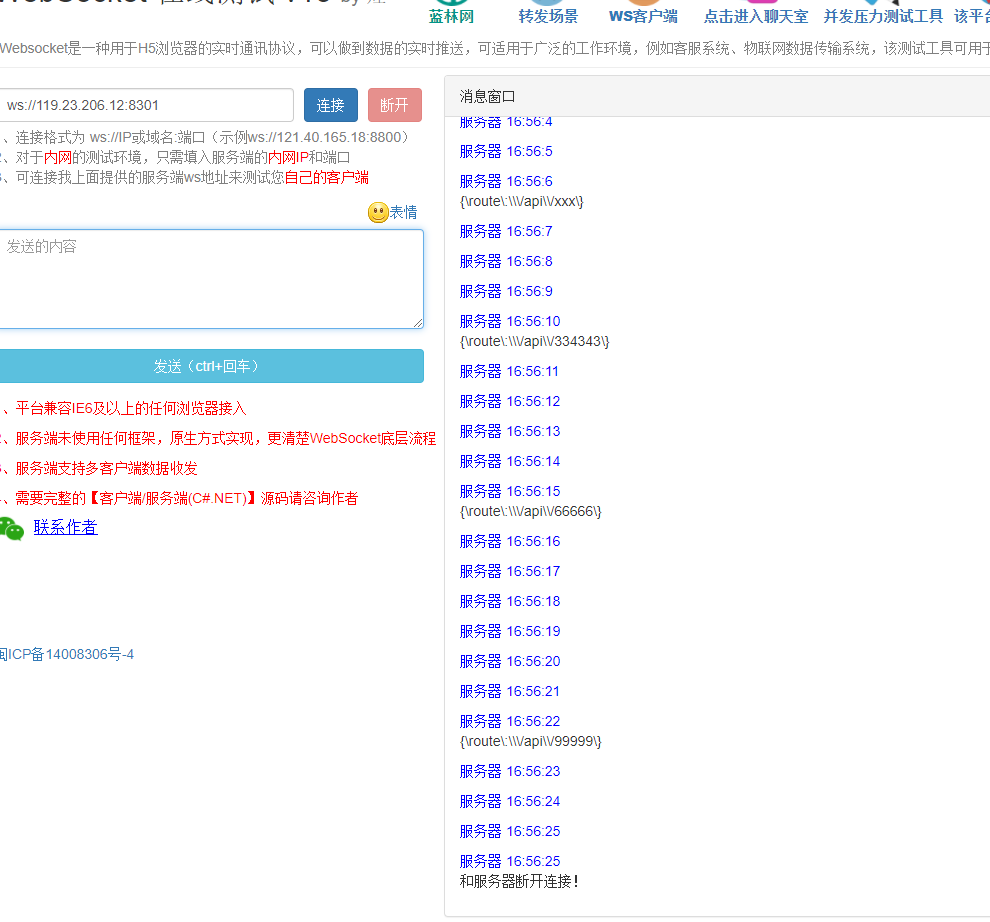The height and width of the screenshot is (922, 990).
Task: Click the 服务器 16:56:13 entry
Action: tap(510, 431)
